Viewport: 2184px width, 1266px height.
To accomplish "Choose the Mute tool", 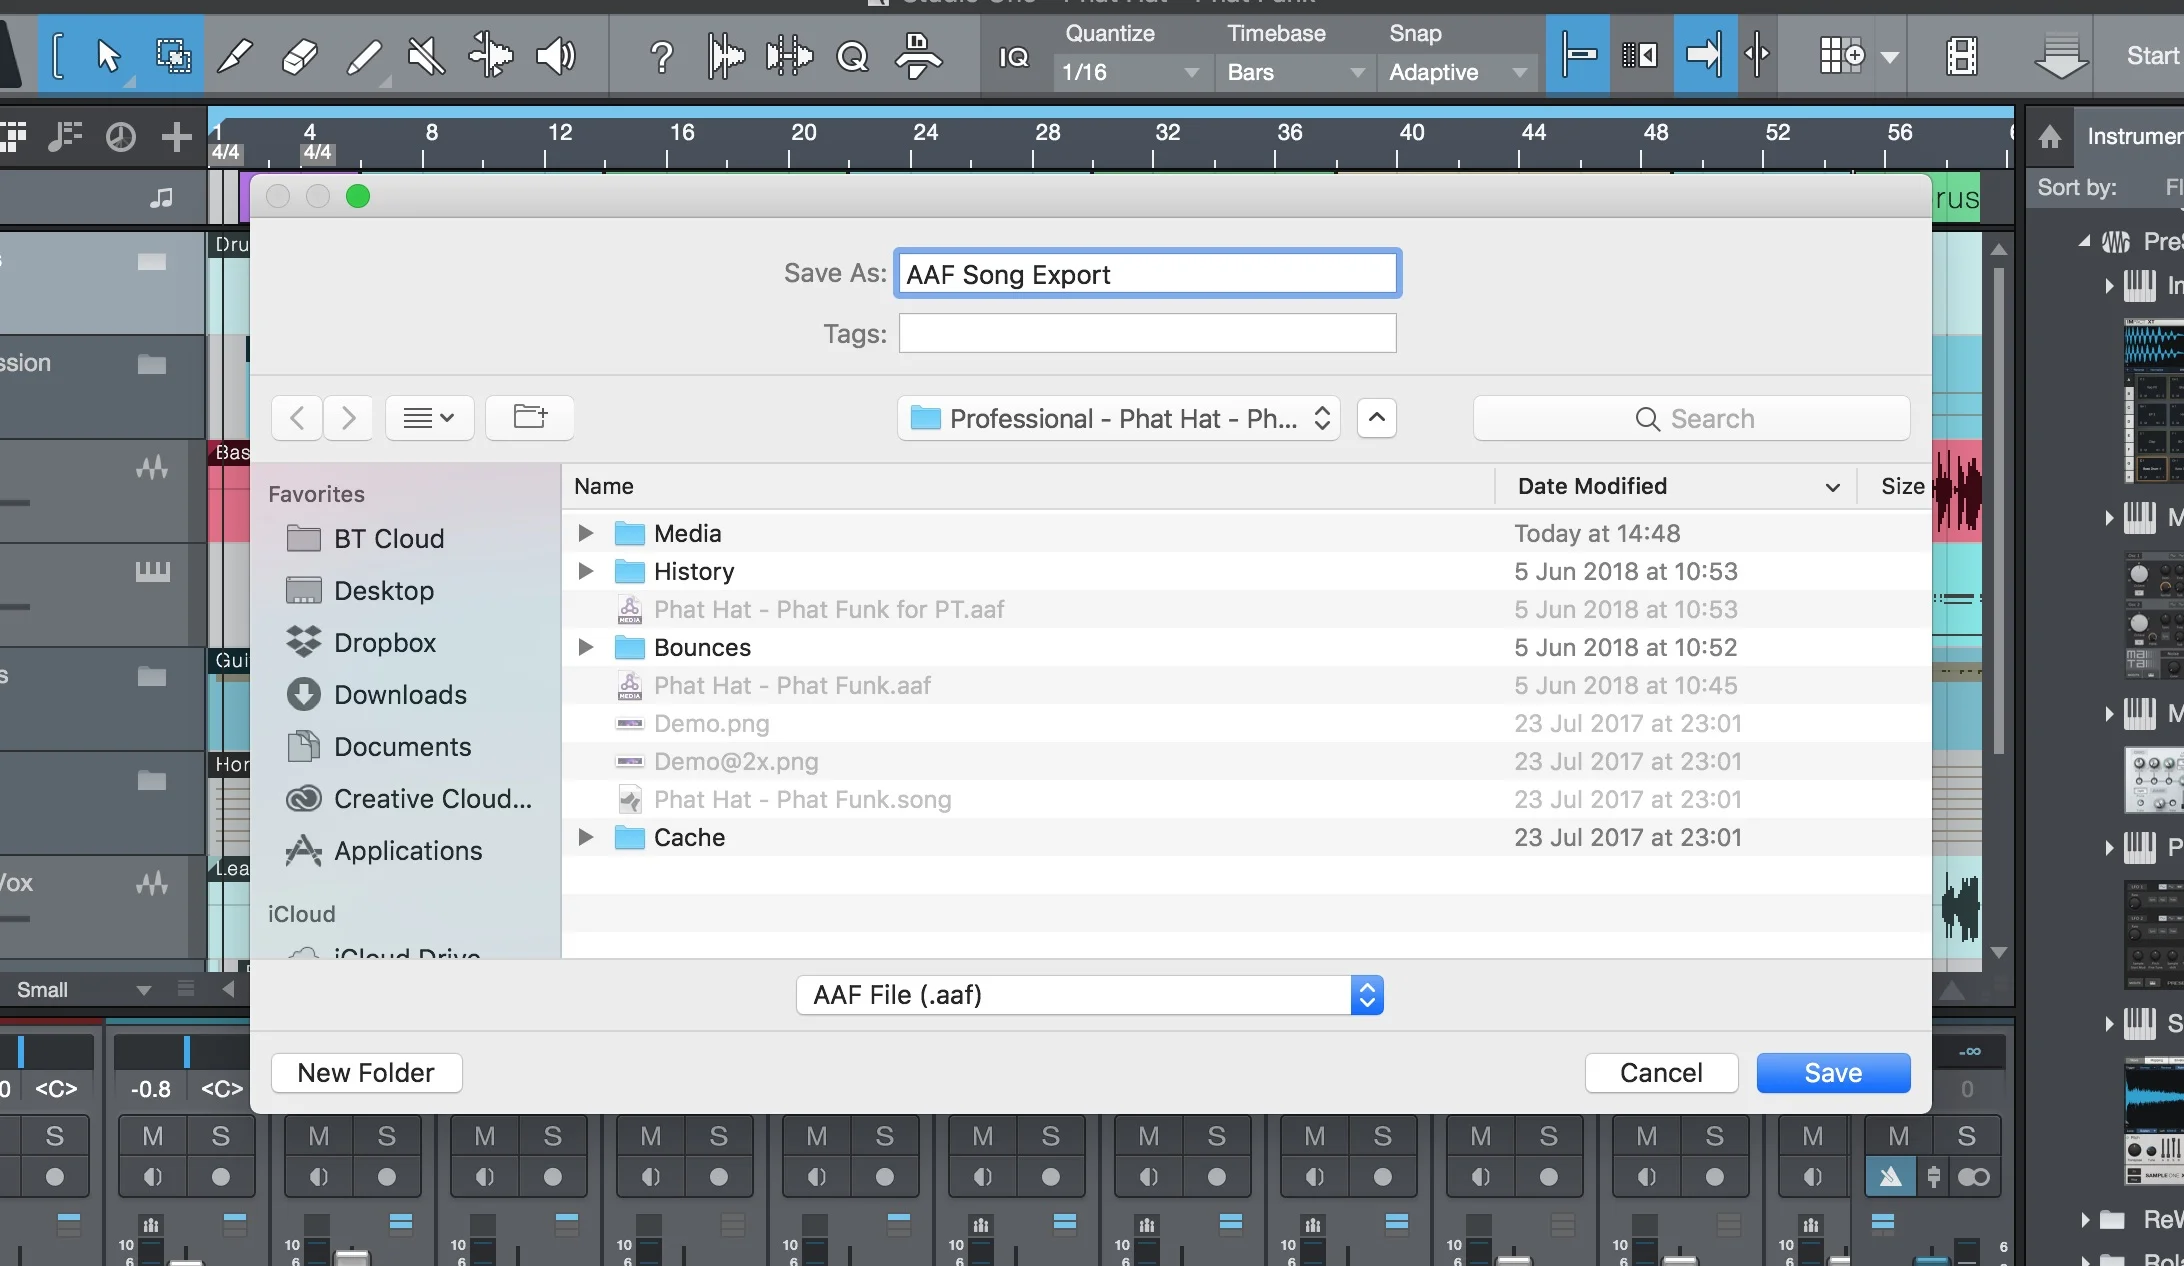I will pyautogui.click(x=427, y=56).
